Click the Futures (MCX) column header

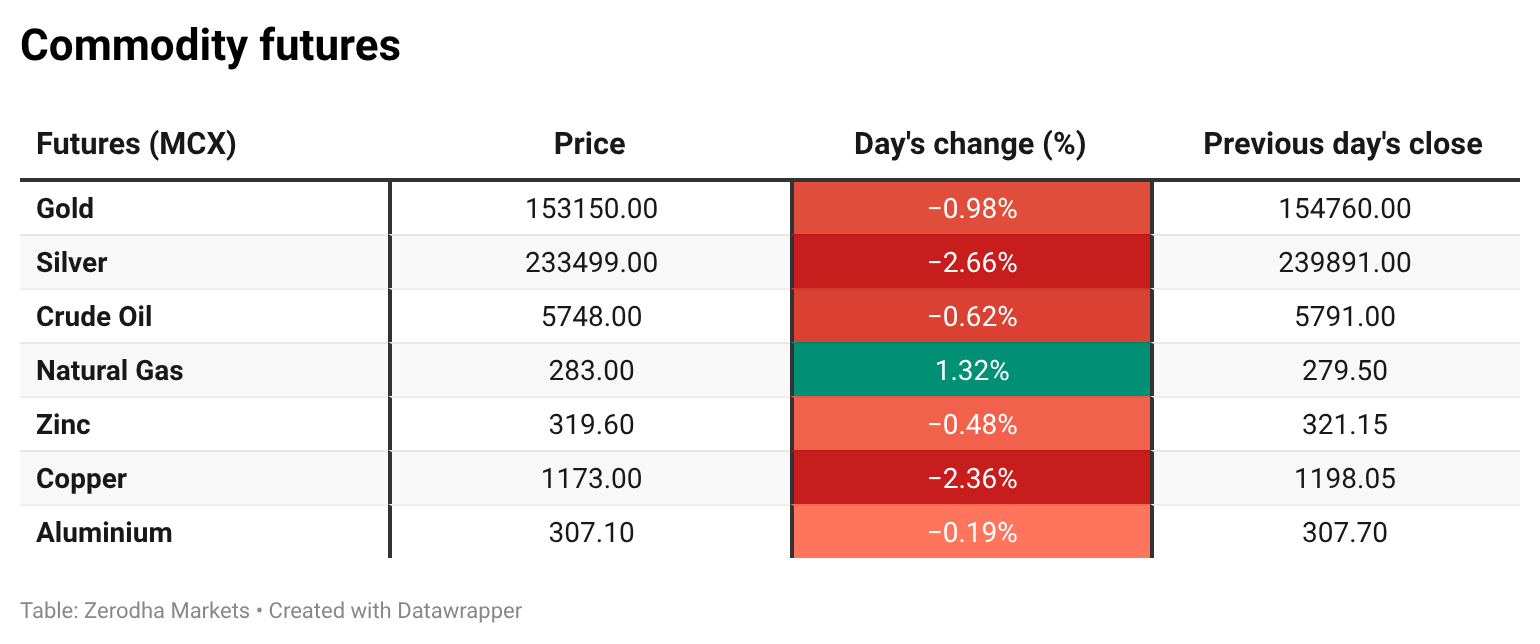pyautogui.click(x=136, y=144)
